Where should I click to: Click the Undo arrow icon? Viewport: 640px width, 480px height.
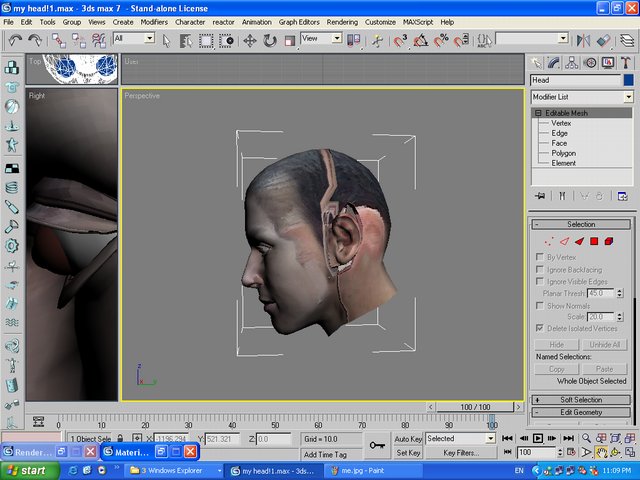click(14, 40)
